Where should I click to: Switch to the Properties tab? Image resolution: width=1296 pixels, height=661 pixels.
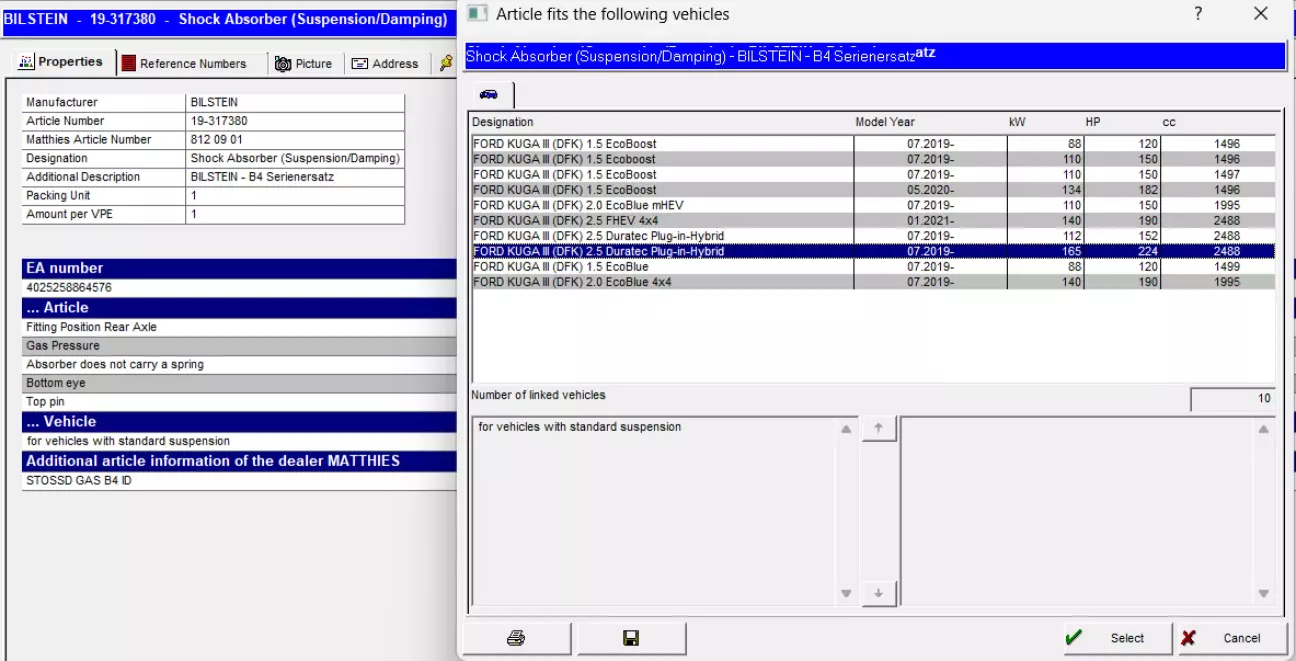(x=62, y=62)
